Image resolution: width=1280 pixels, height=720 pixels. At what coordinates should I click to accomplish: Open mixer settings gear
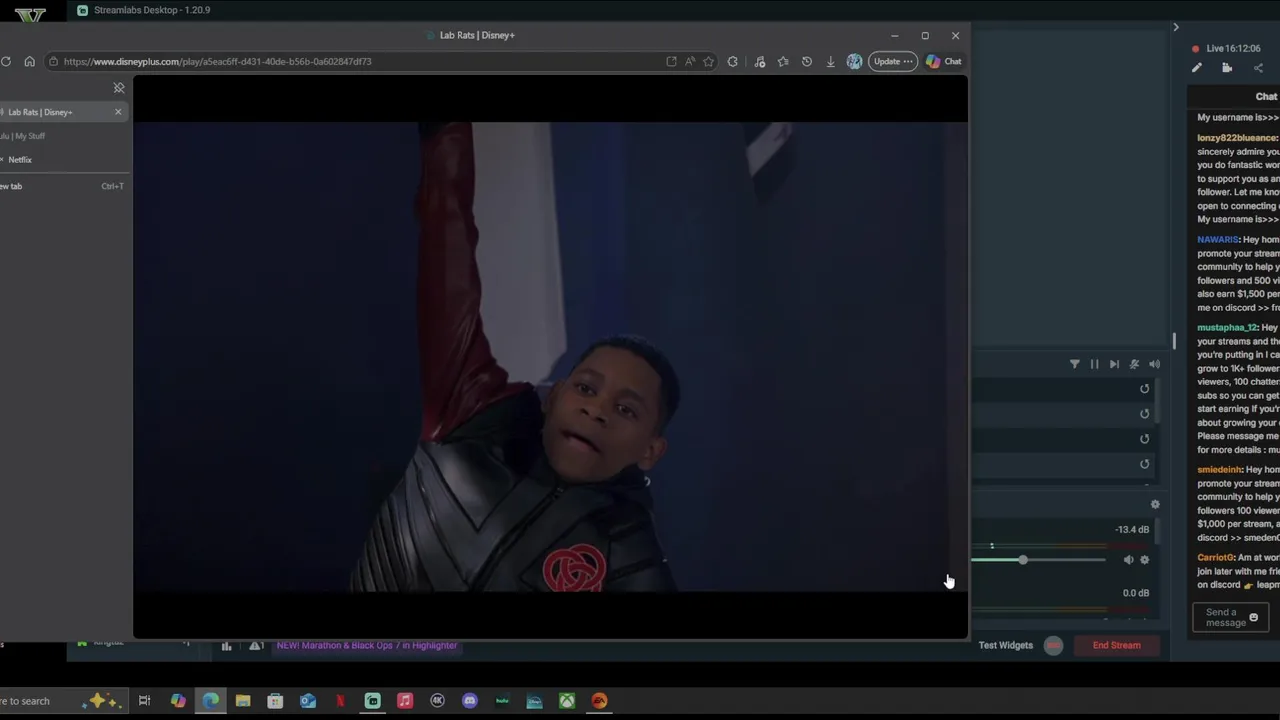pos(1155,505)
